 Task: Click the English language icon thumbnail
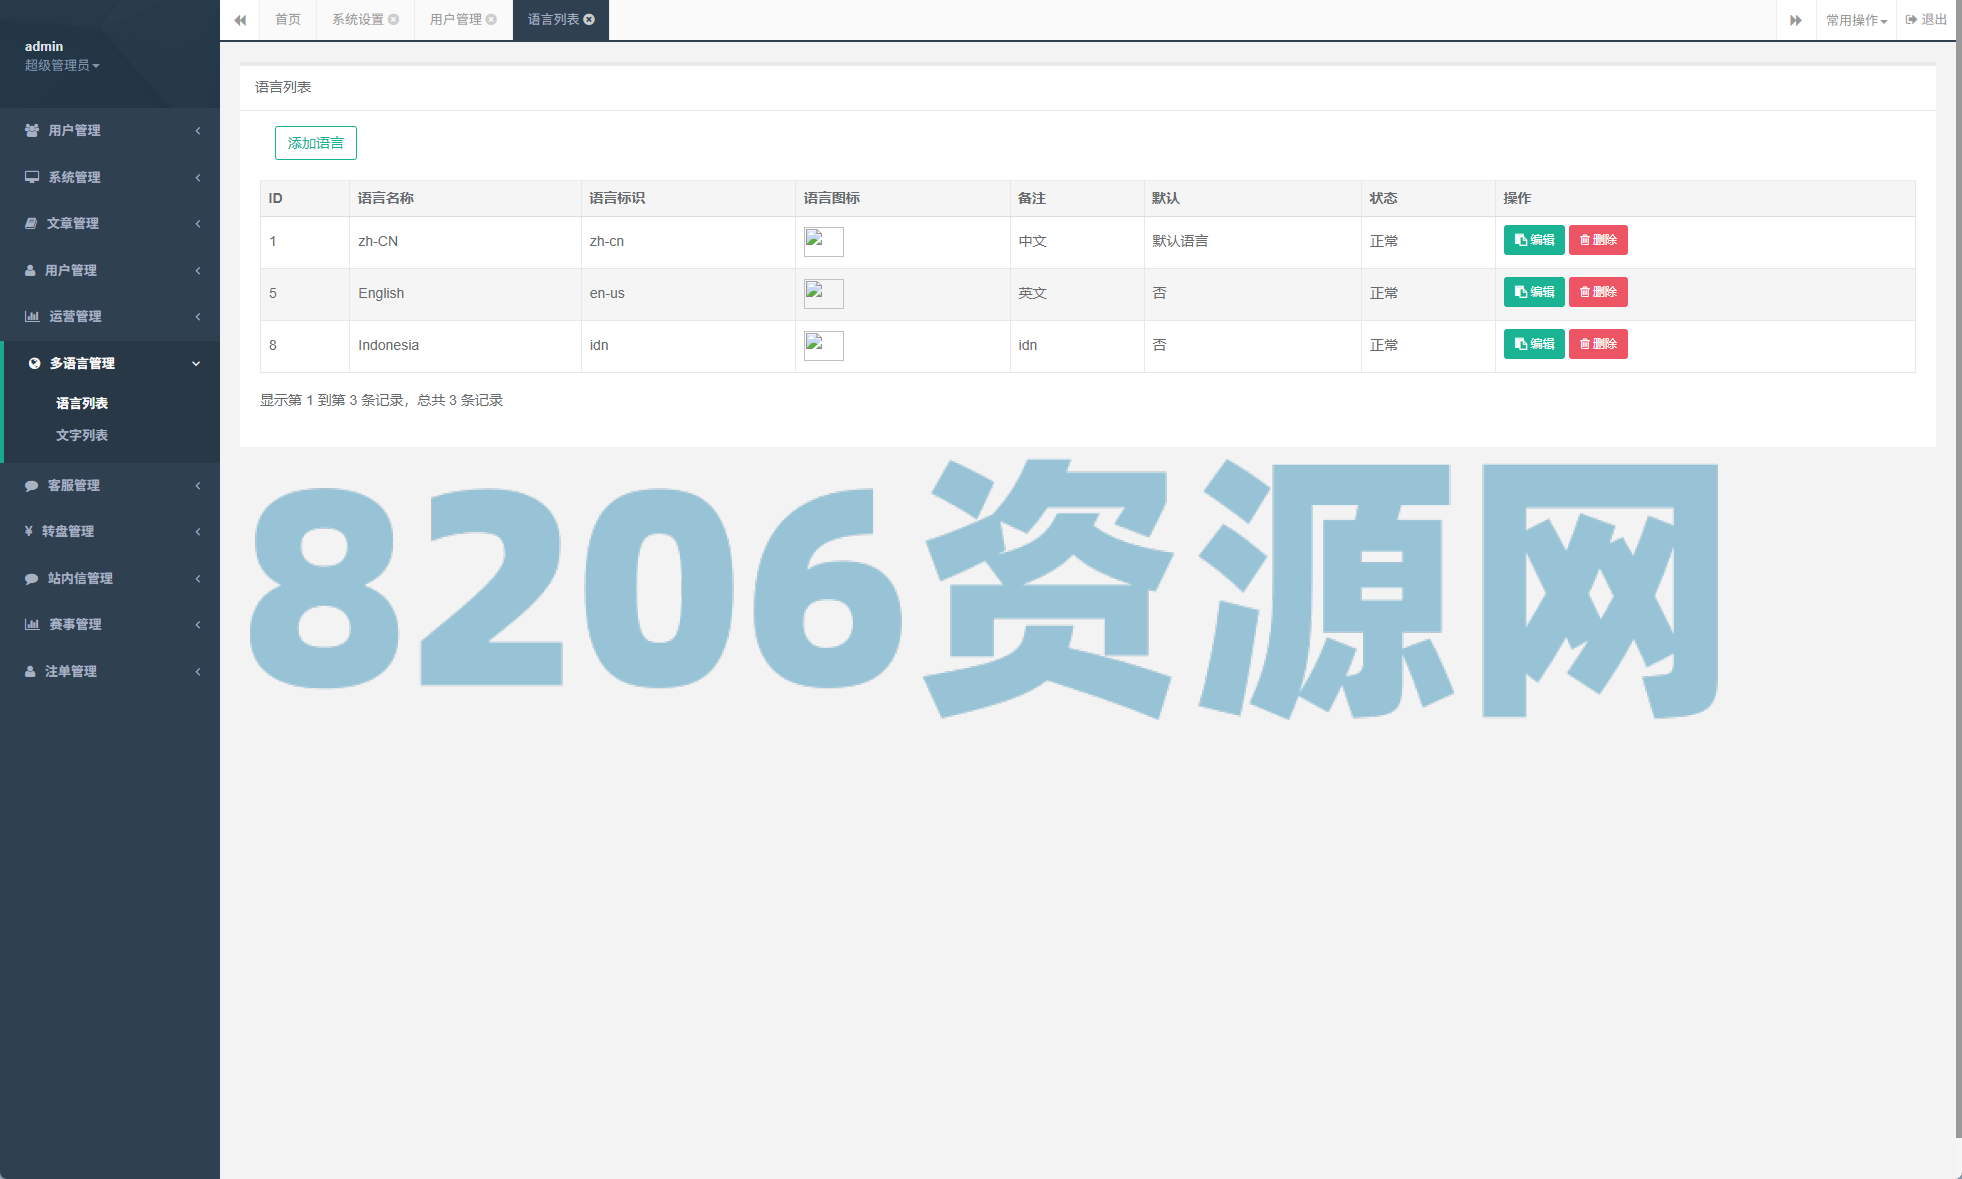(824, 294)
